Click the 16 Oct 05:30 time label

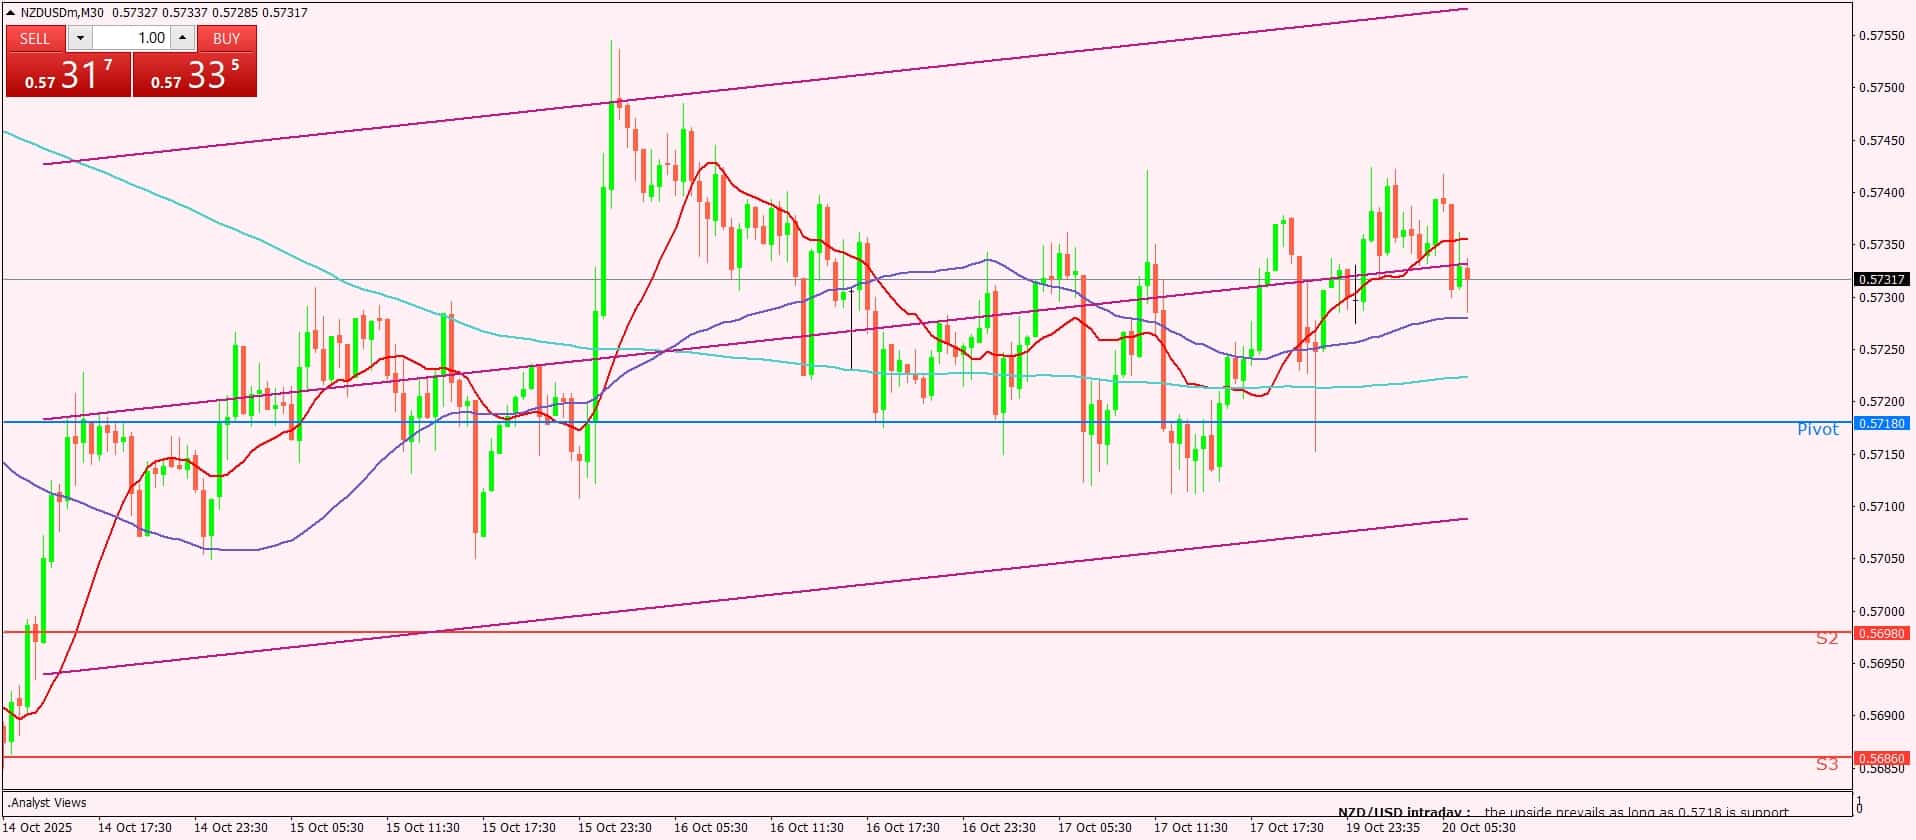coord(711,828)
